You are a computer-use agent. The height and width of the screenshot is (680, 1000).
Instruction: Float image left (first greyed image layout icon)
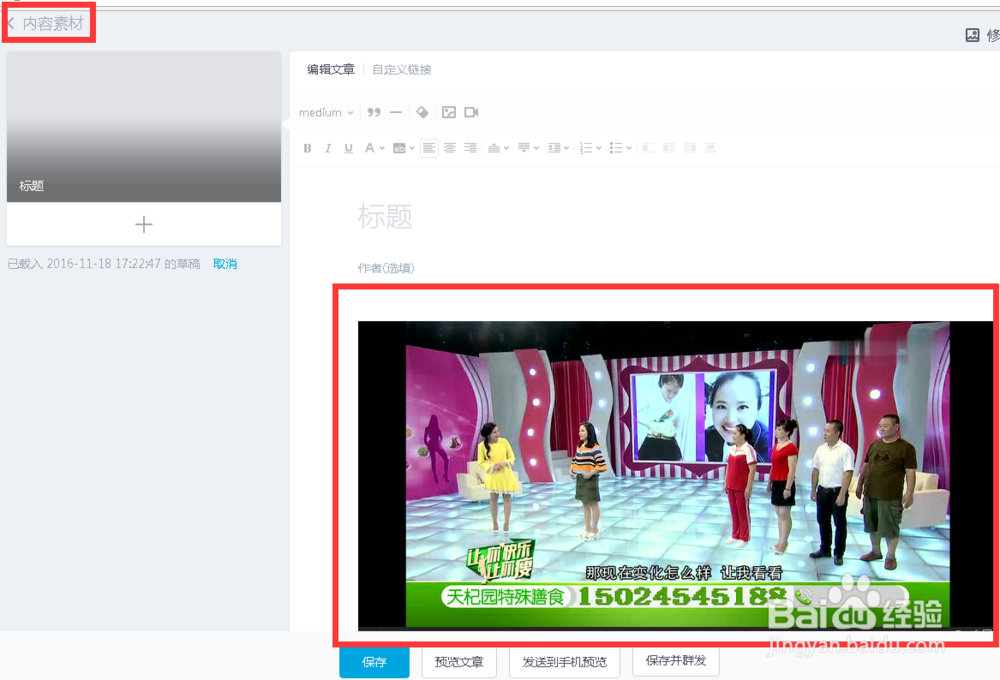point(649,148)
